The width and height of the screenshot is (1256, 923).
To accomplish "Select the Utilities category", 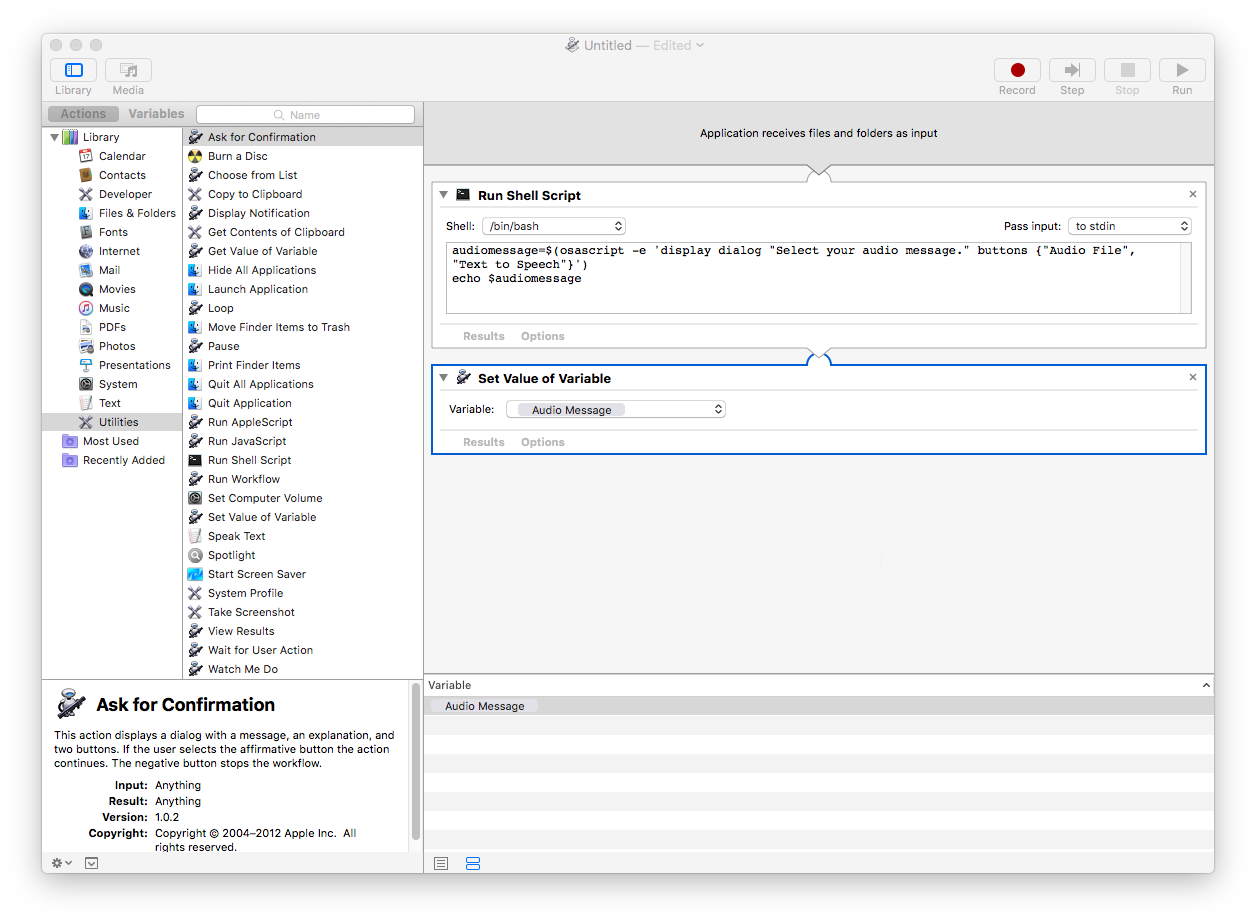I will pos(112,422).
